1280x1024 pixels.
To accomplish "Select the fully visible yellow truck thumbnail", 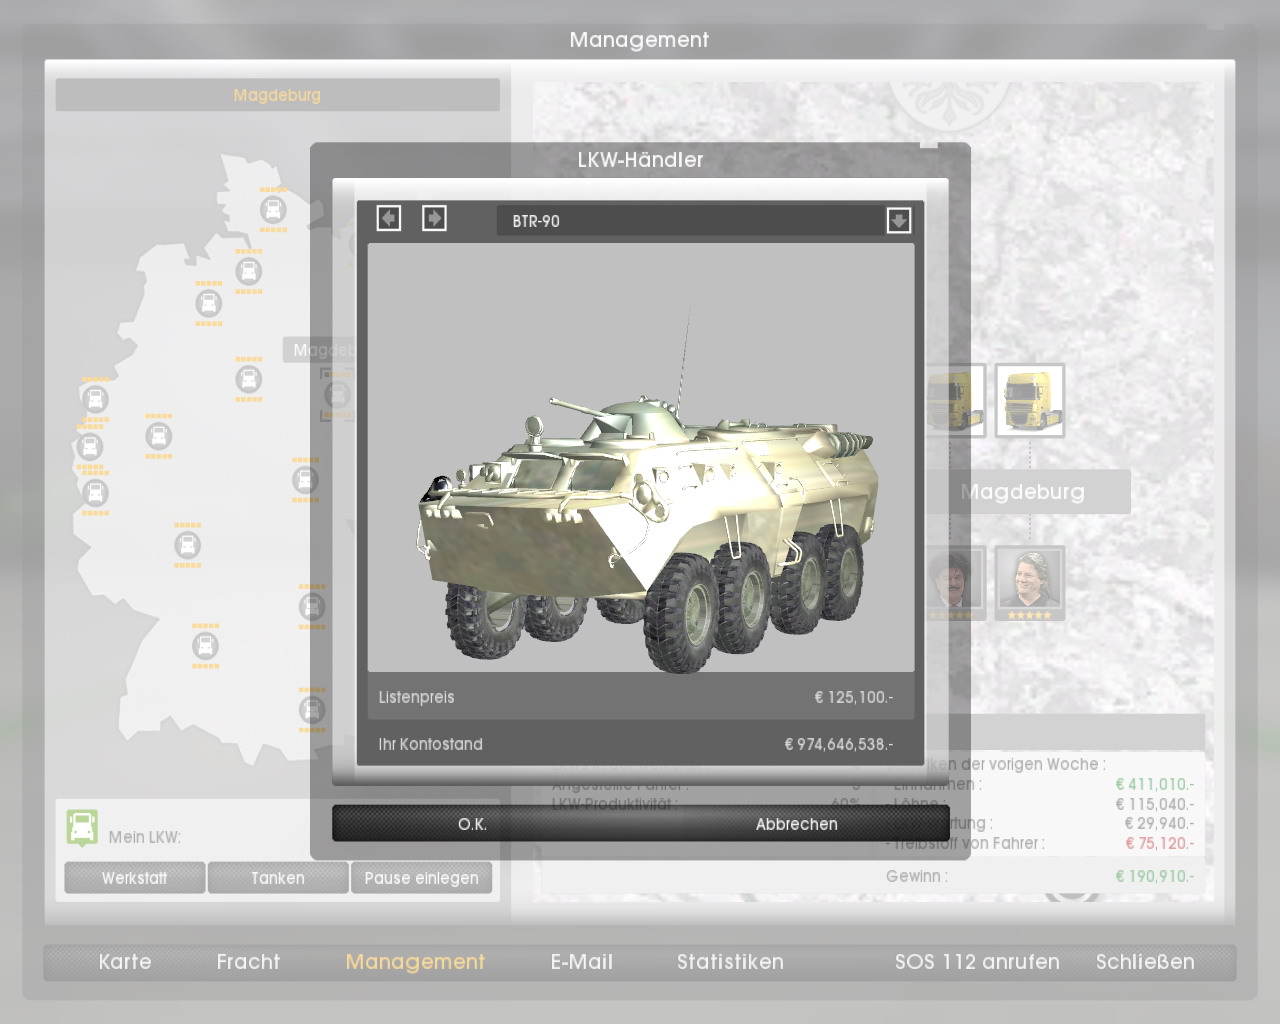I will click(1029, 400).
